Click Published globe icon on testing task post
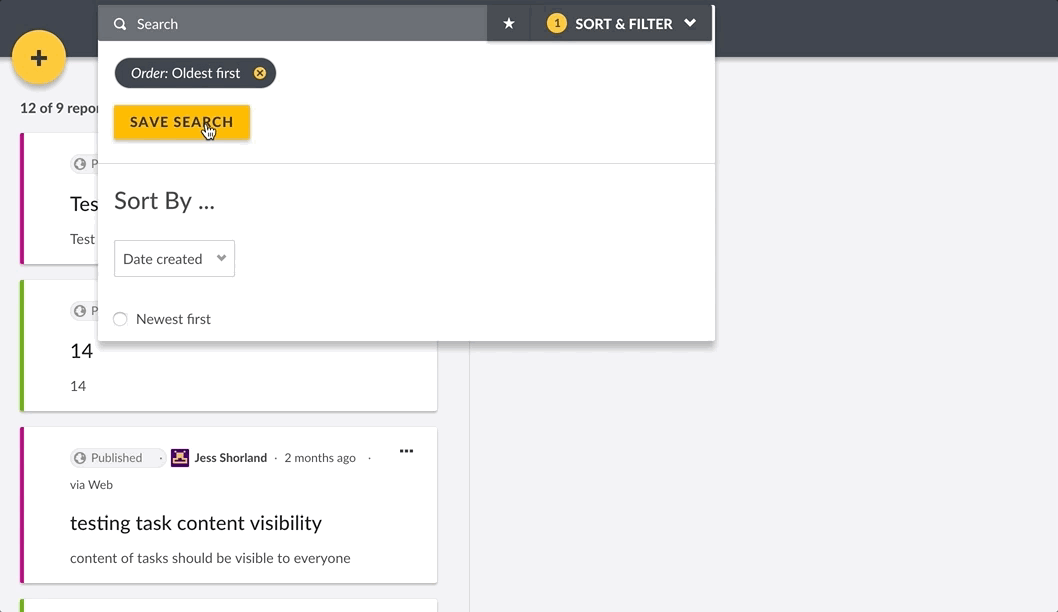 tap(80, 457)
